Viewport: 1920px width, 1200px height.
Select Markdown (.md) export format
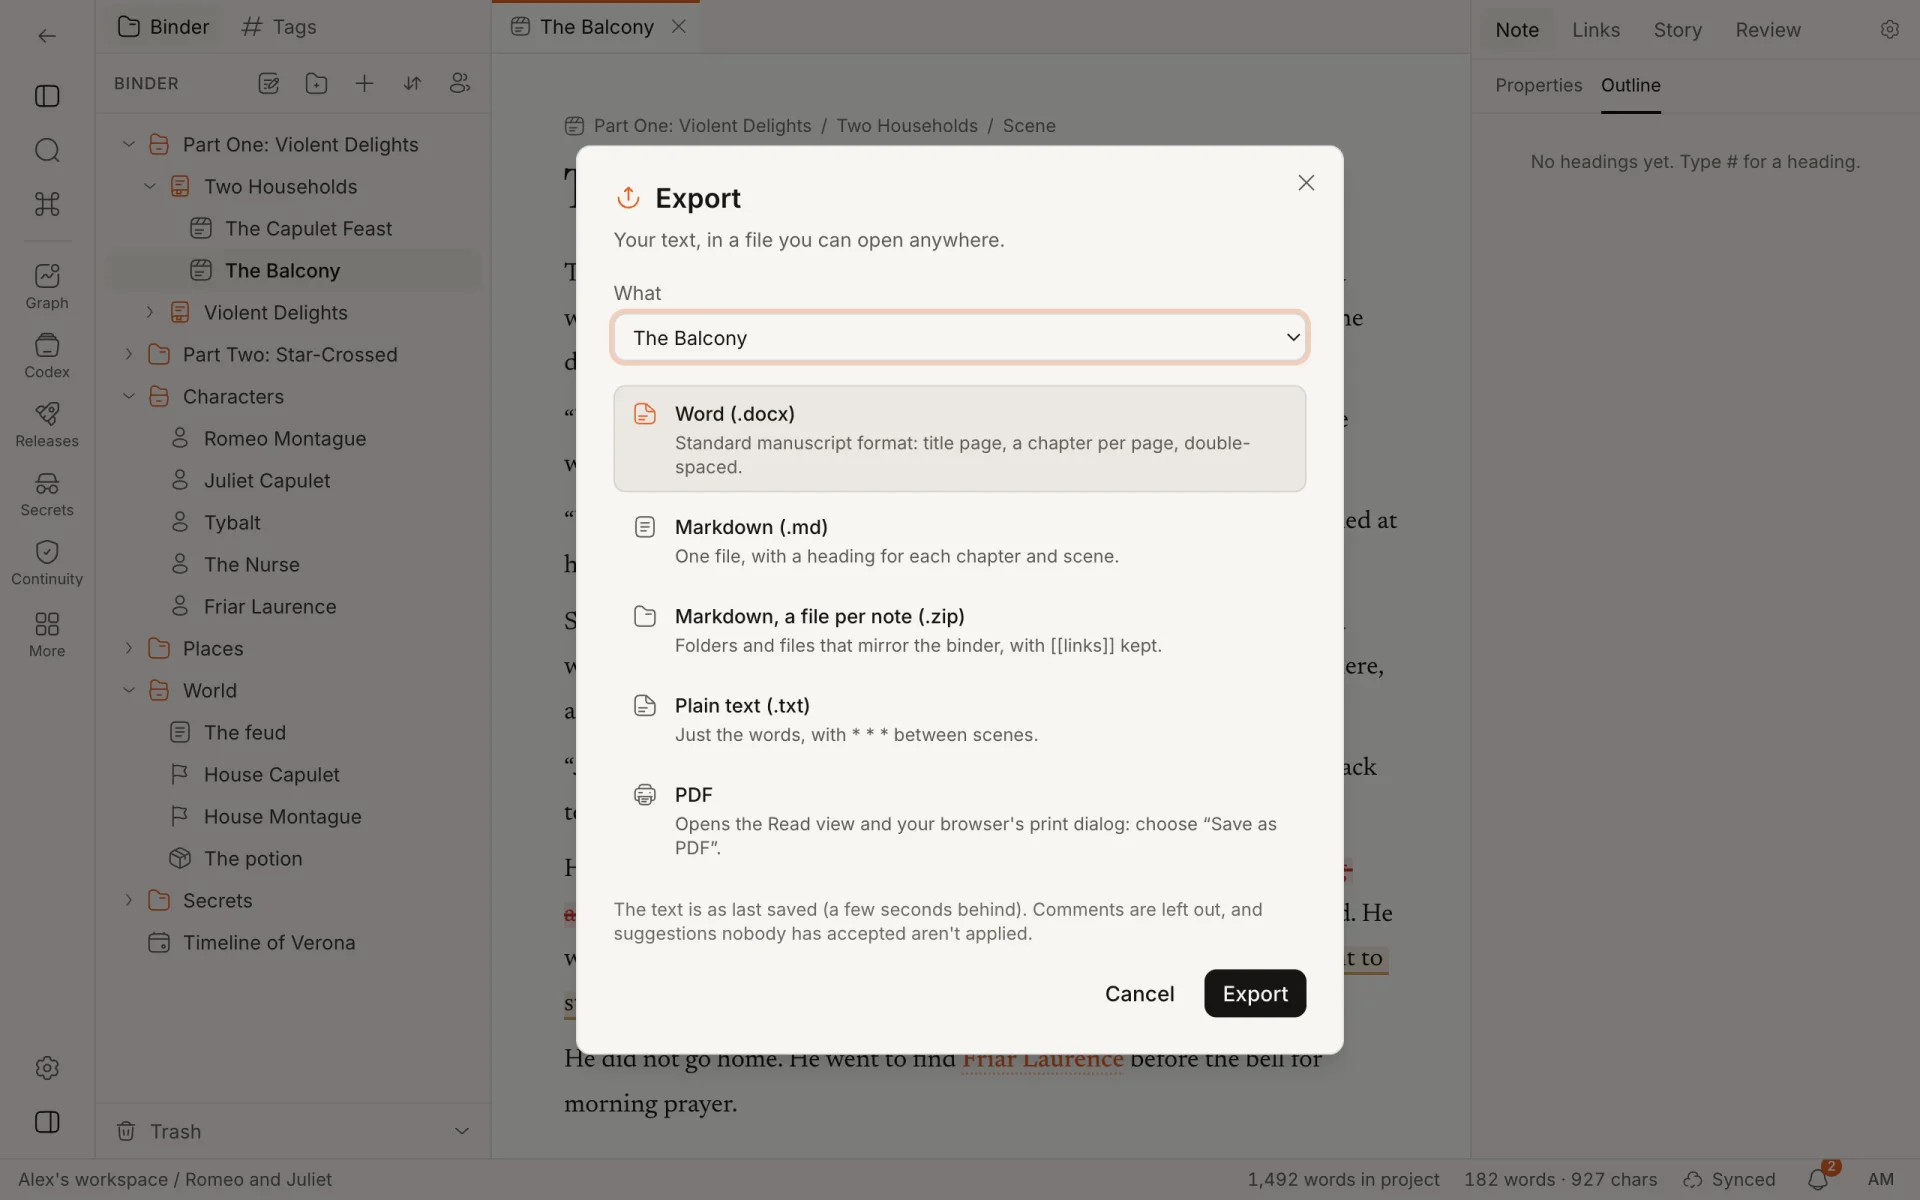[959, 540]
